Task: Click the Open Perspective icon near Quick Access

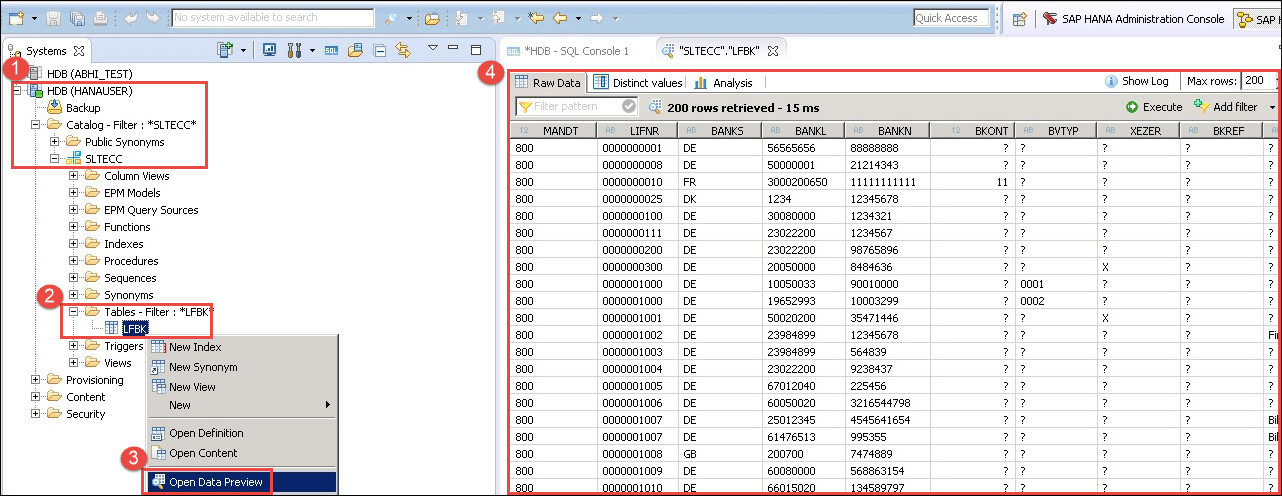Action: click(1019, 19)
